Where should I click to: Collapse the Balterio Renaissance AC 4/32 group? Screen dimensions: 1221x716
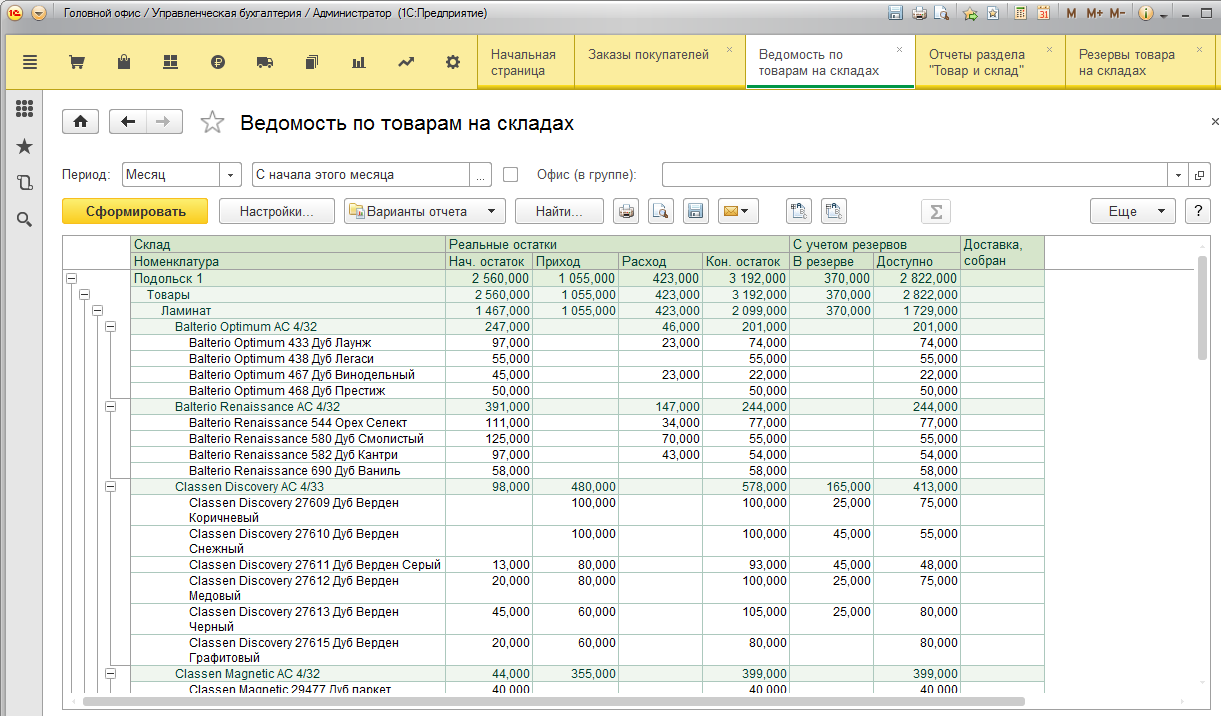point(111,407)
